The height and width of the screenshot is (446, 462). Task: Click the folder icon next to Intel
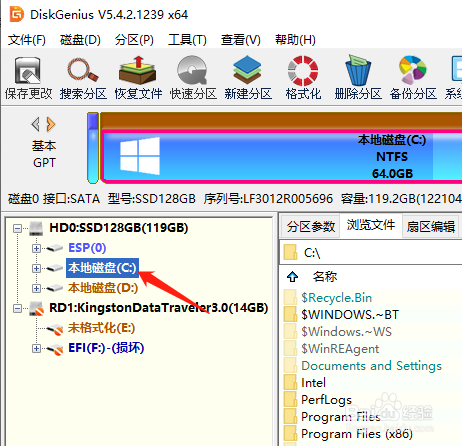click(x=291, y=382)
